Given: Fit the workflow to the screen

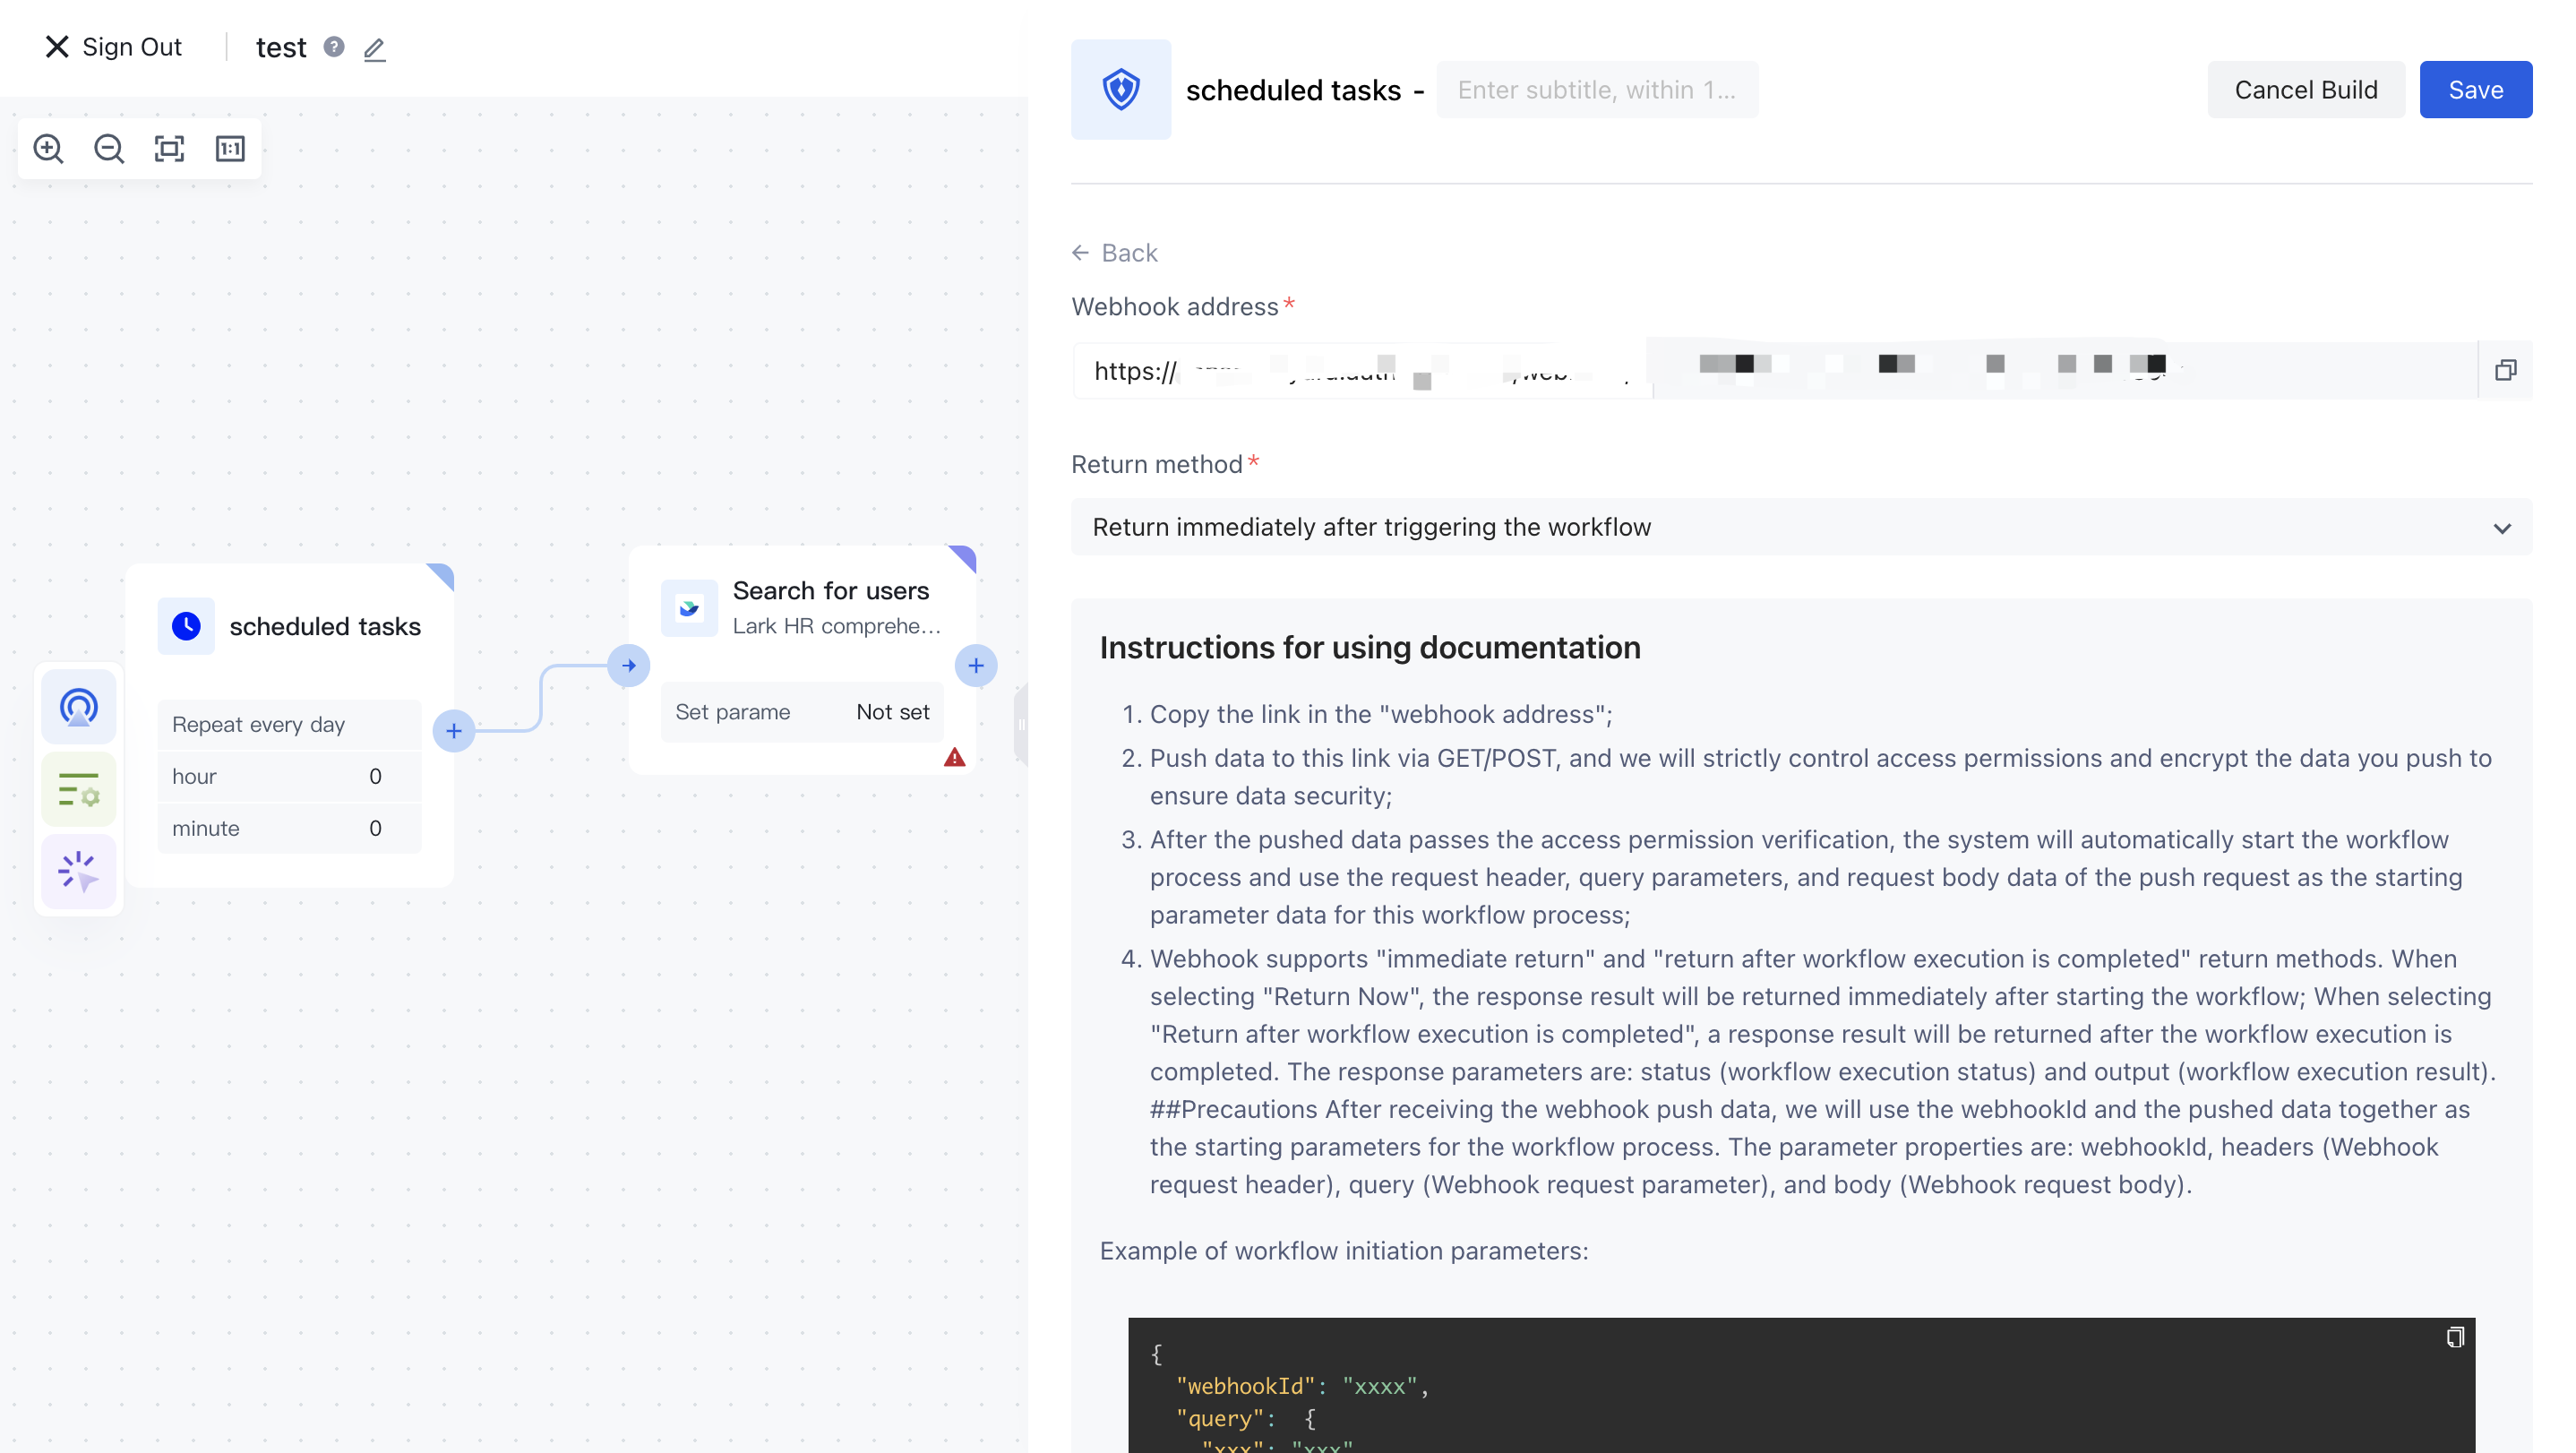Looking at the screenshot, I should click(169, 148).
